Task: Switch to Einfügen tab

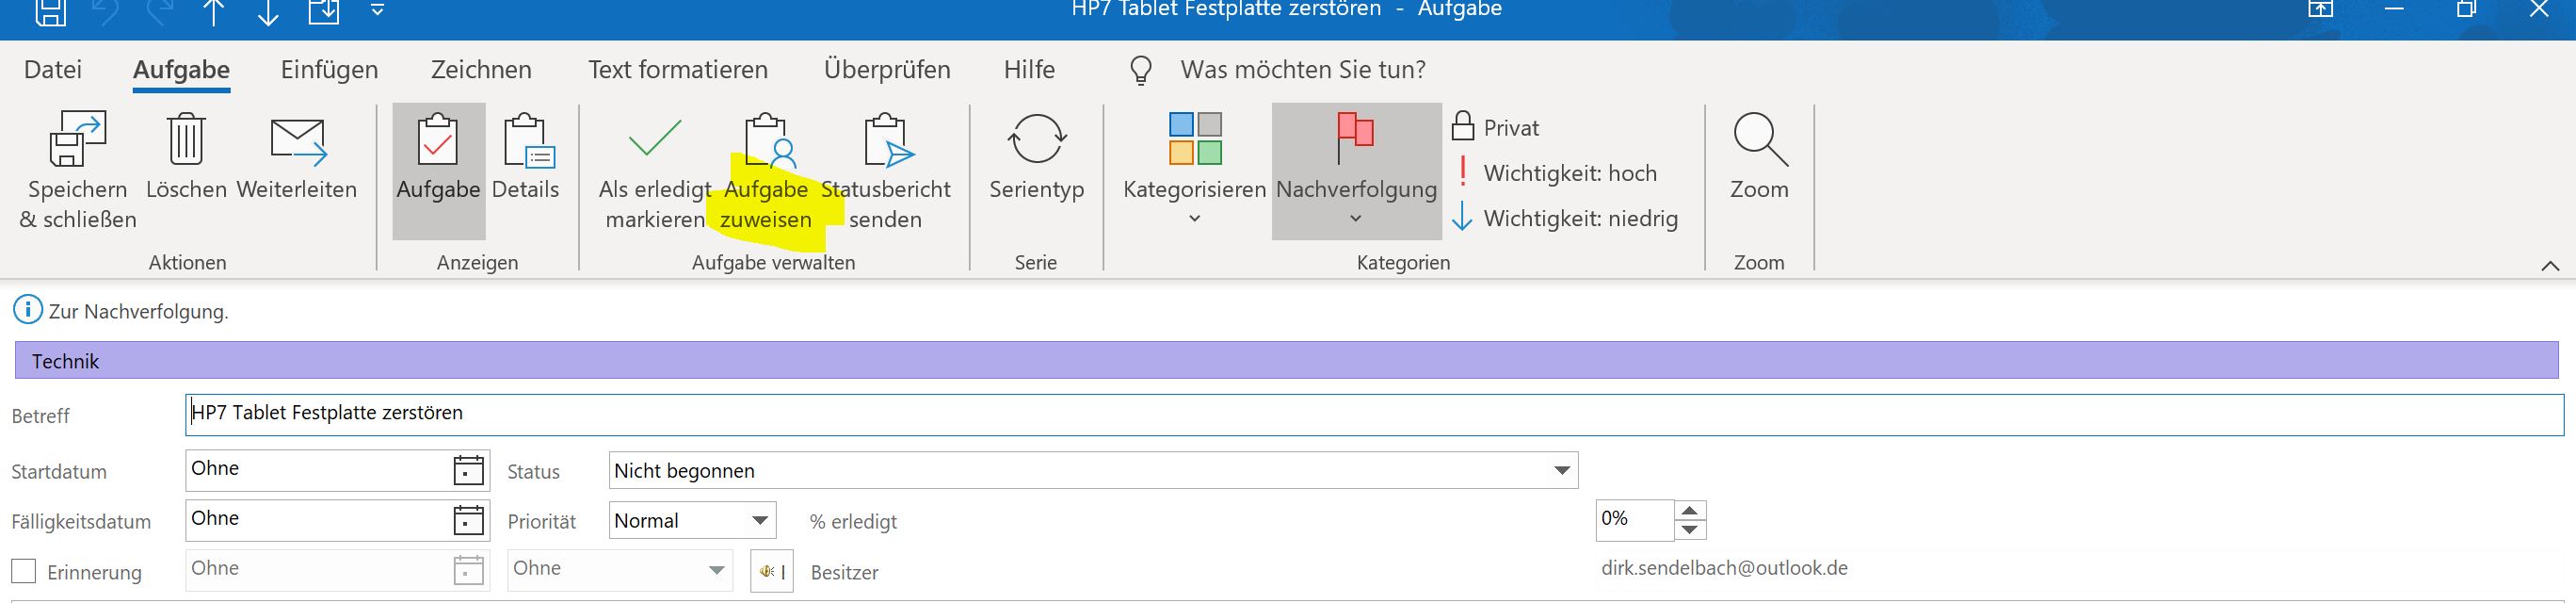Action: (x=329, y=69)
